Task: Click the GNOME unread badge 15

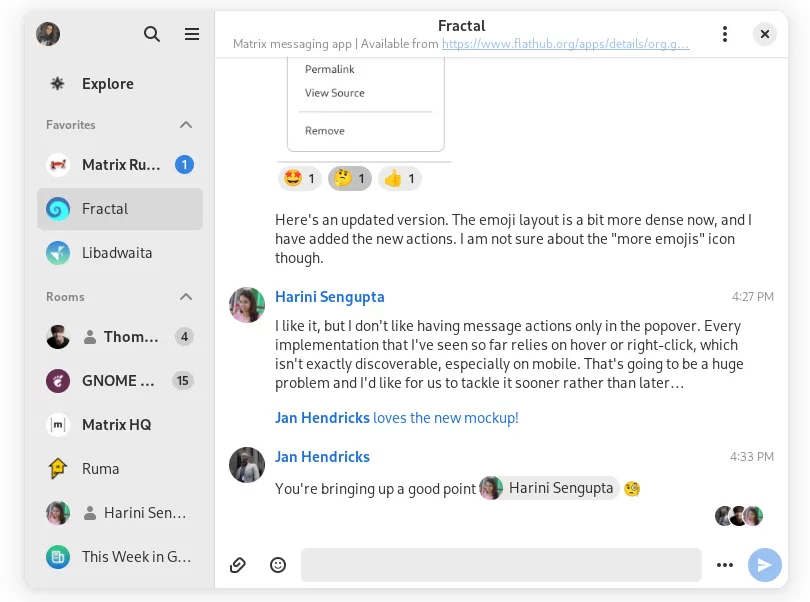Action: tap(182, 381)
